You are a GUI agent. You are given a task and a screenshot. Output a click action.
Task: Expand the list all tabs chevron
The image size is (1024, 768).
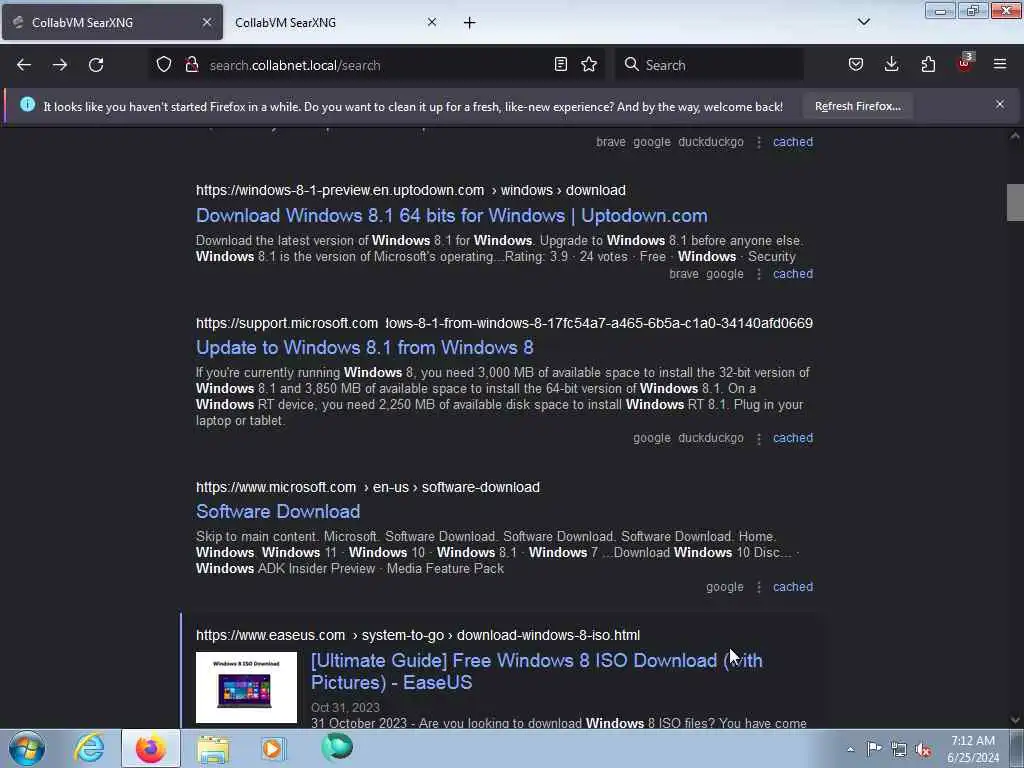click(864, 22)
